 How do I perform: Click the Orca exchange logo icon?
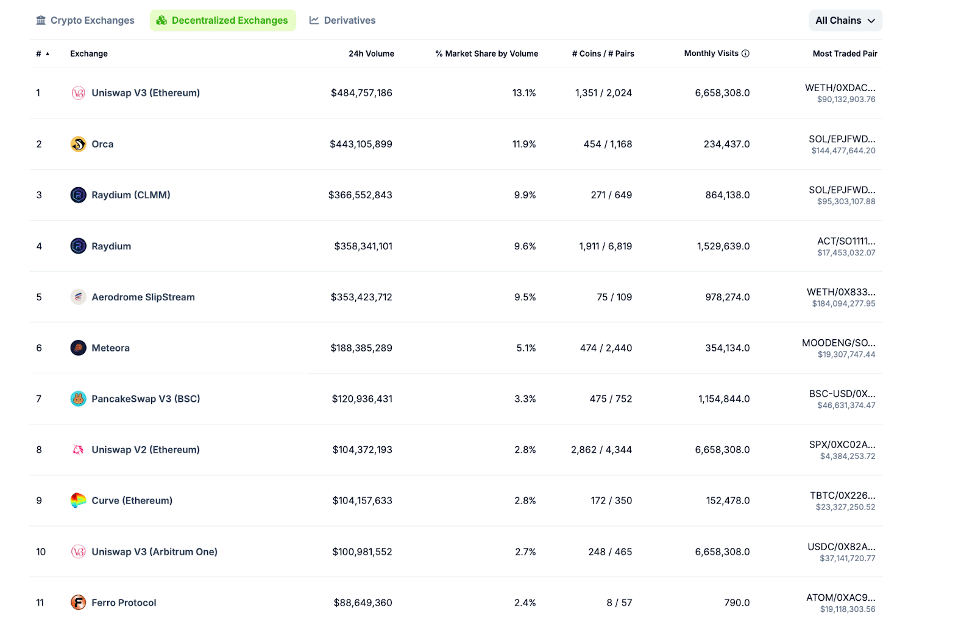click(78, 144)
